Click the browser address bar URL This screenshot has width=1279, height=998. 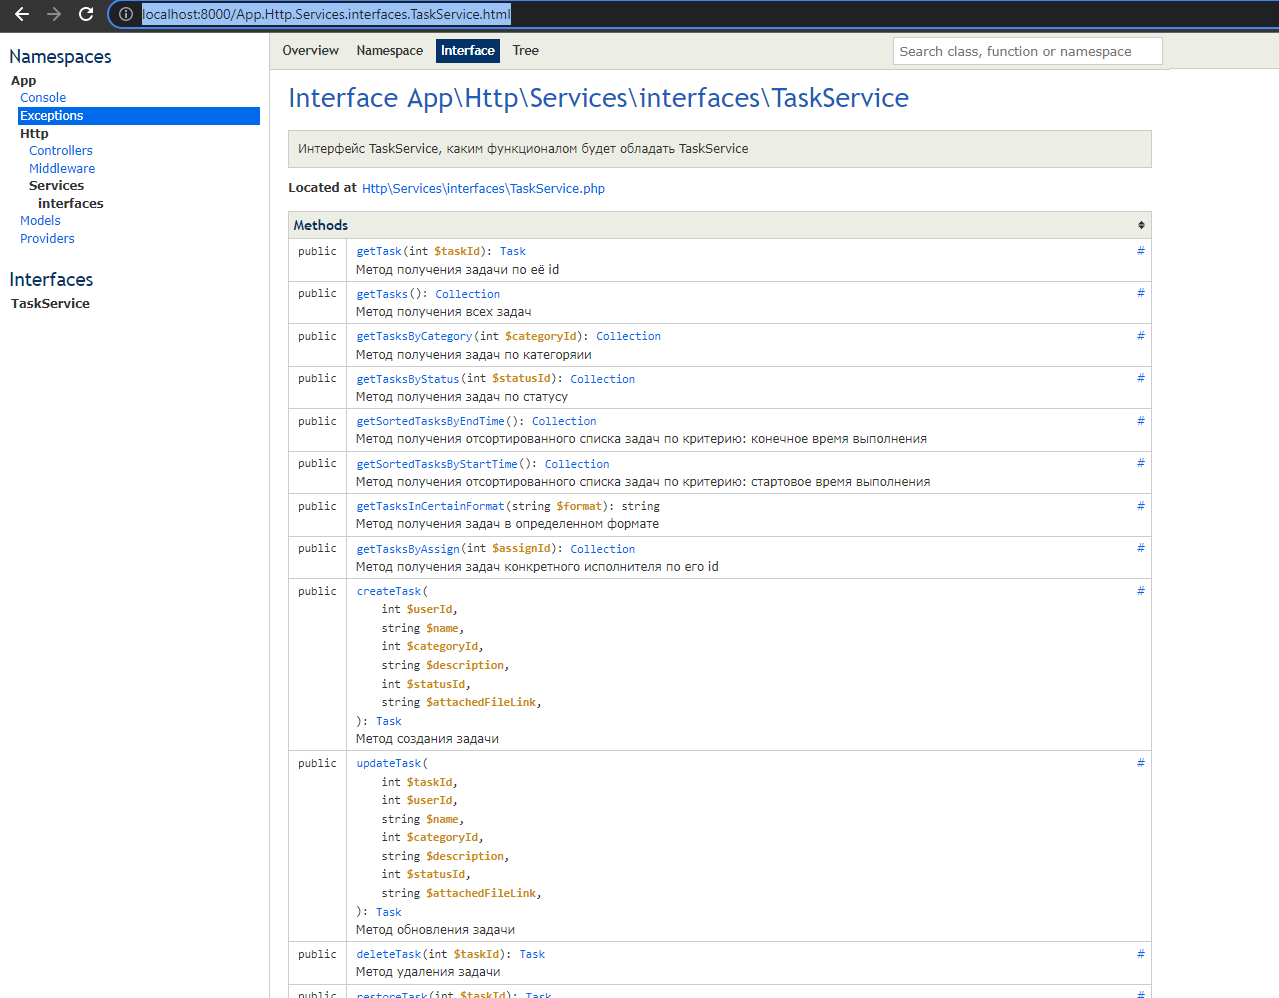328,14
